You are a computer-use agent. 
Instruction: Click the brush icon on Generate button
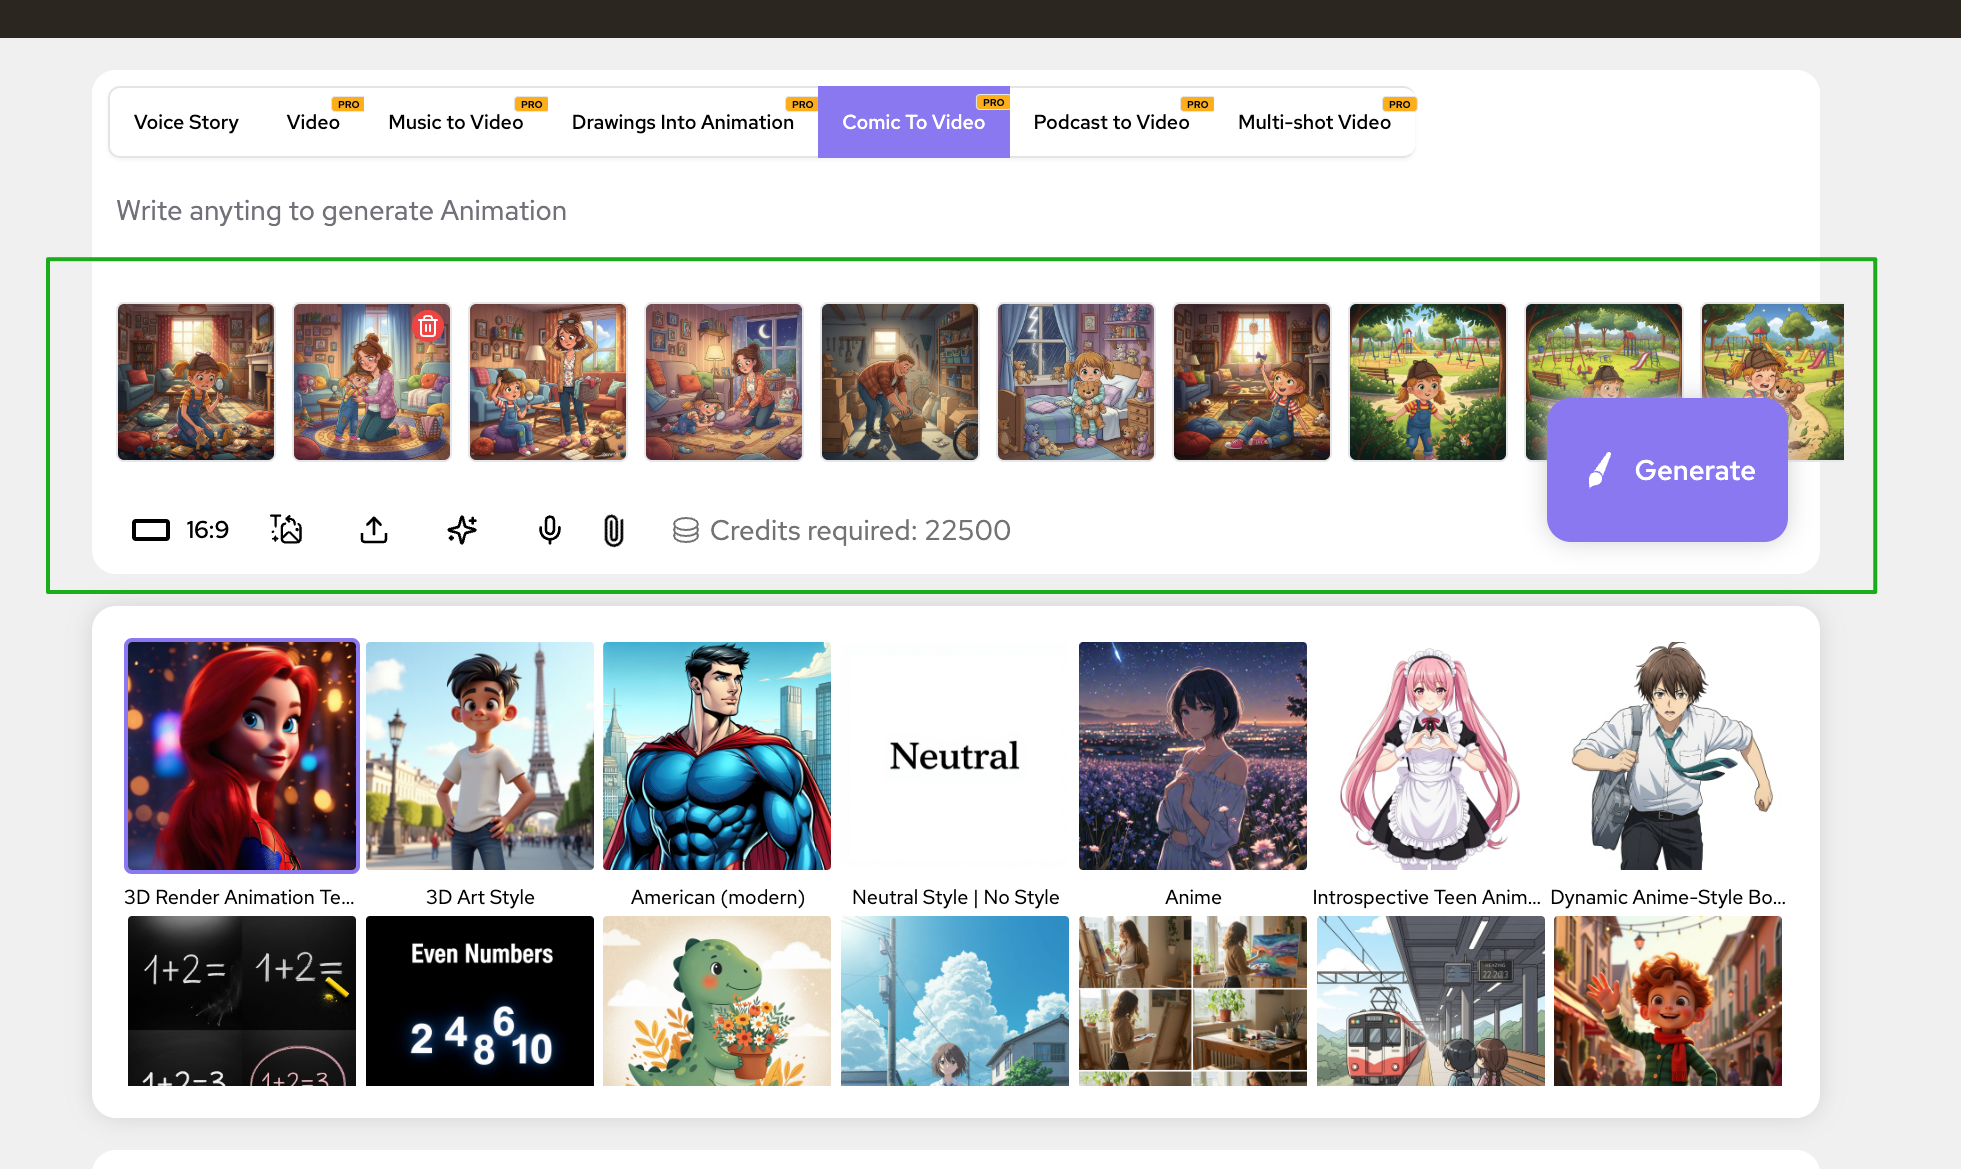click(1599, 470)
